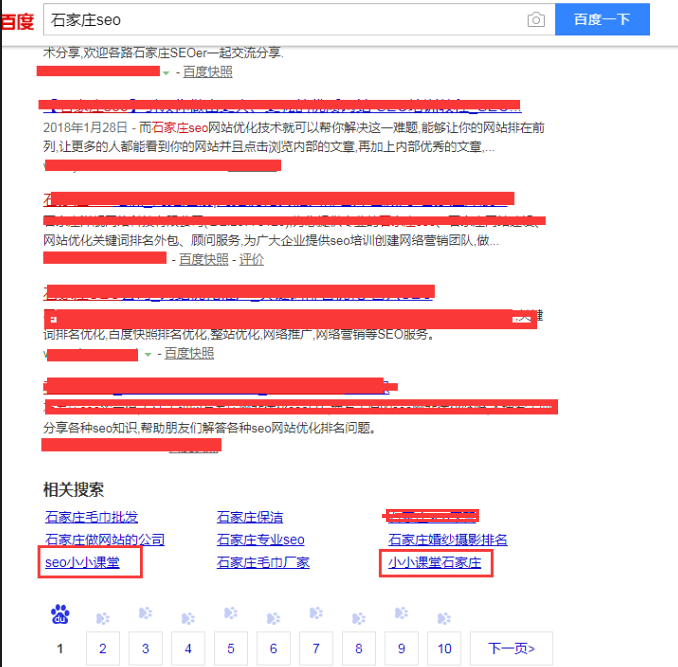Viewport: 678px width, 667px height.
Task: Click 下一页 next page button
Action: click(x=512, y=648)
